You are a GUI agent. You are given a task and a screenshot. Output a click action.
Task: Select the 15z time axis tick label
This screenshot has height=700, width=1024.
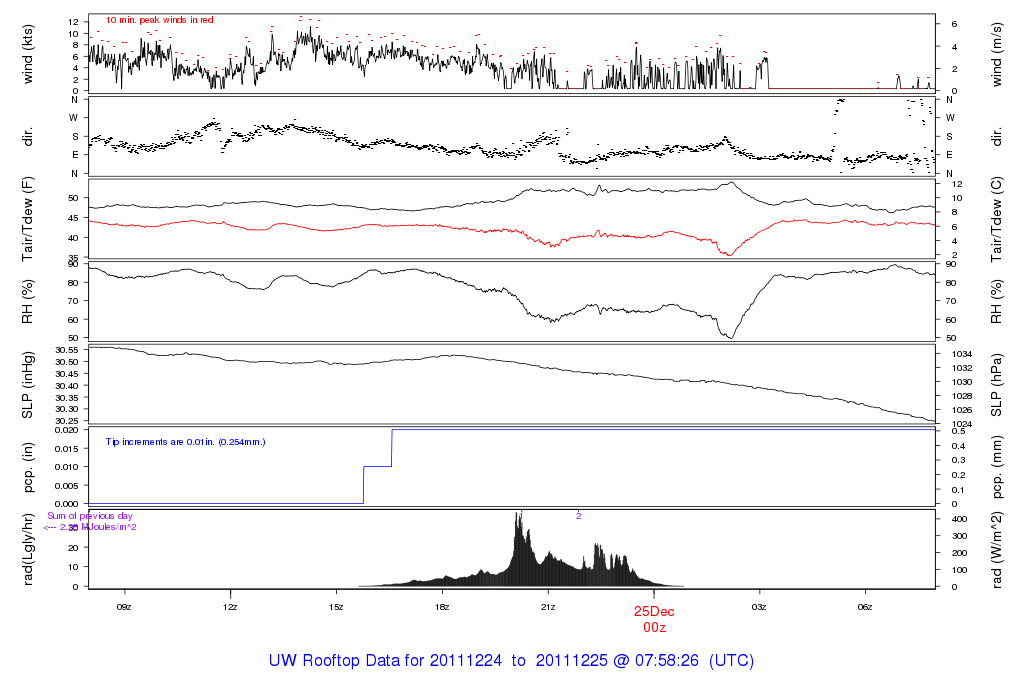[x=336, y=606]
